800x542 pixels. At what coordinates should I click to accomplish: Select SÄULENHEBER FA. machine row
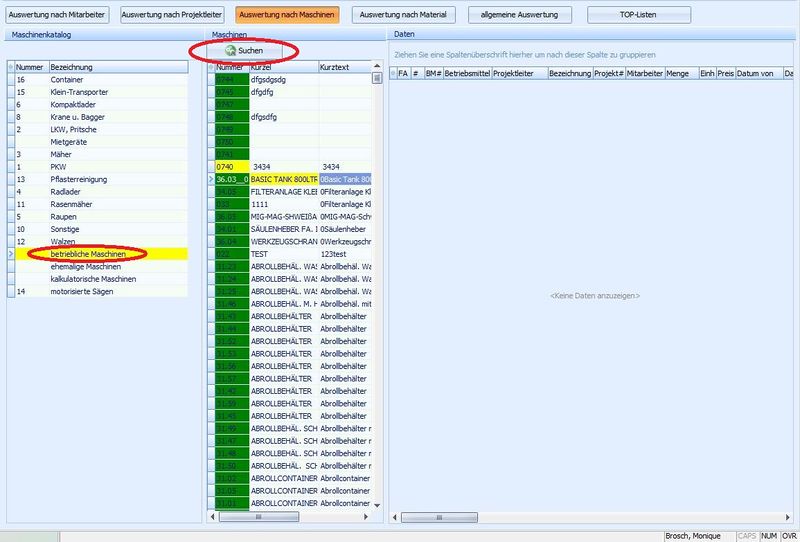(x=290, y=229)
